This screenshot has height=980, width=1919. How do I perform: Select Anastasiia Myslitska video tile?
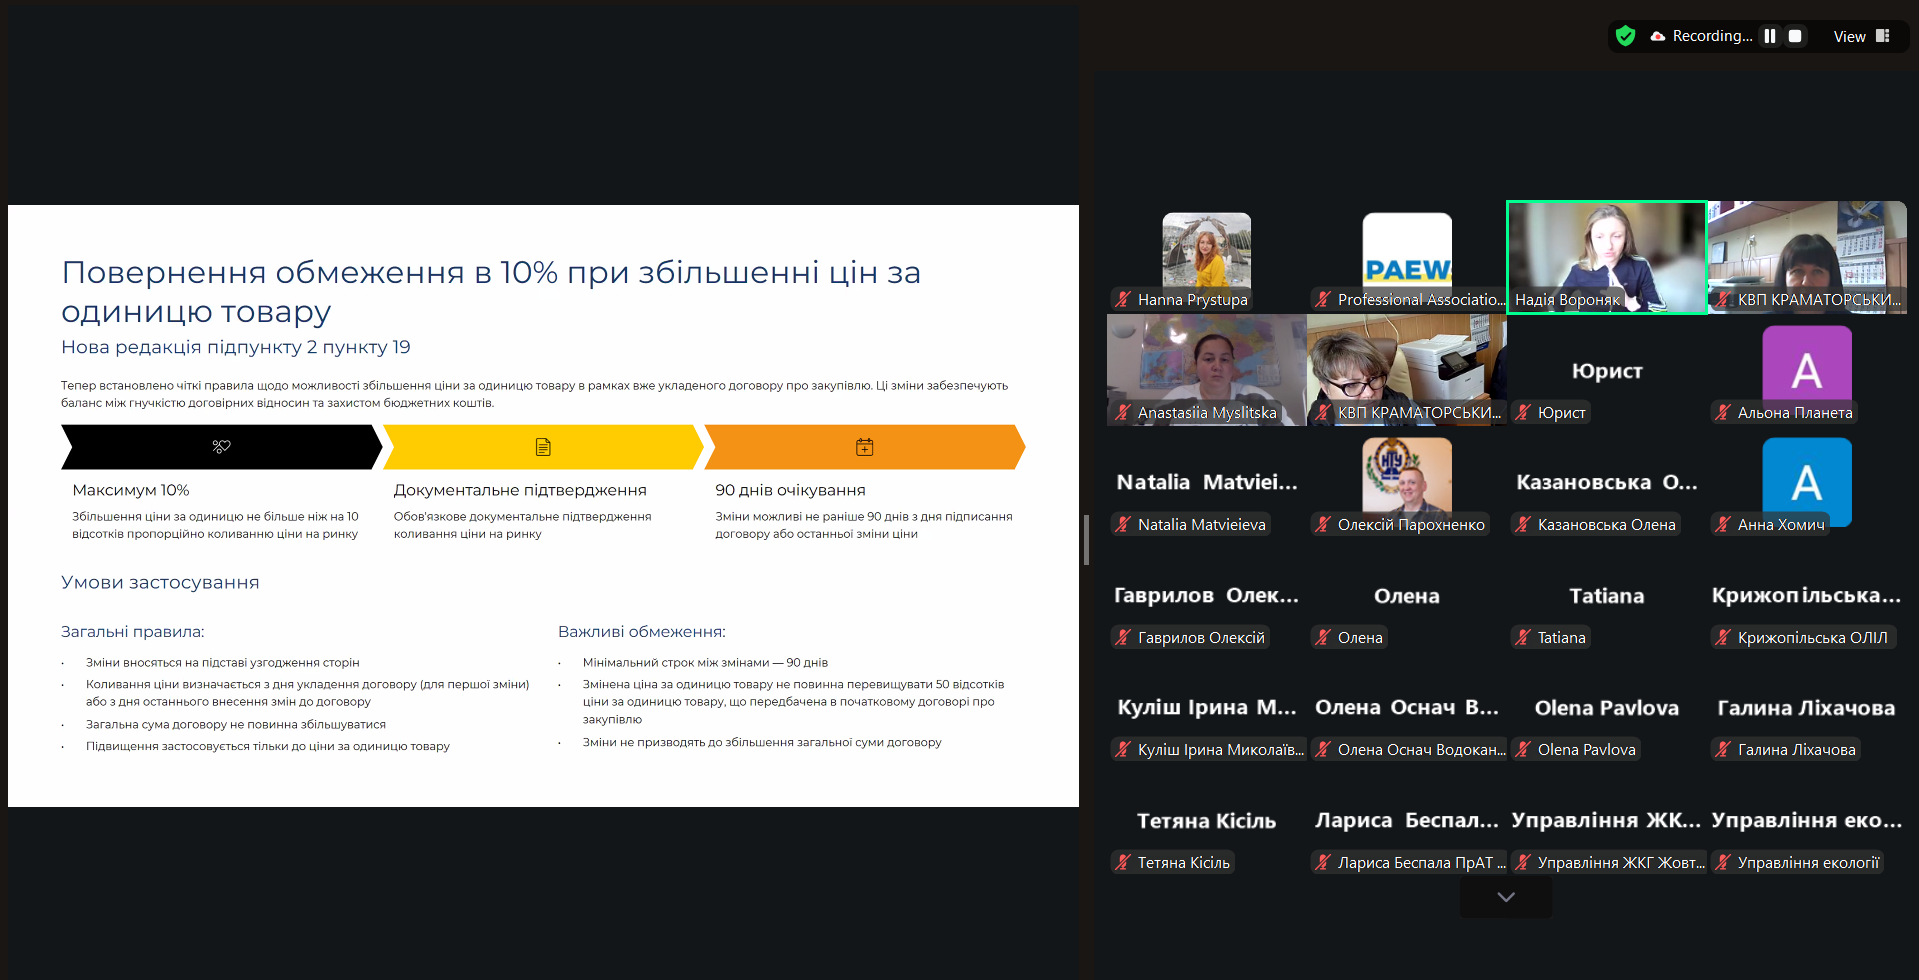[1206, 369]
